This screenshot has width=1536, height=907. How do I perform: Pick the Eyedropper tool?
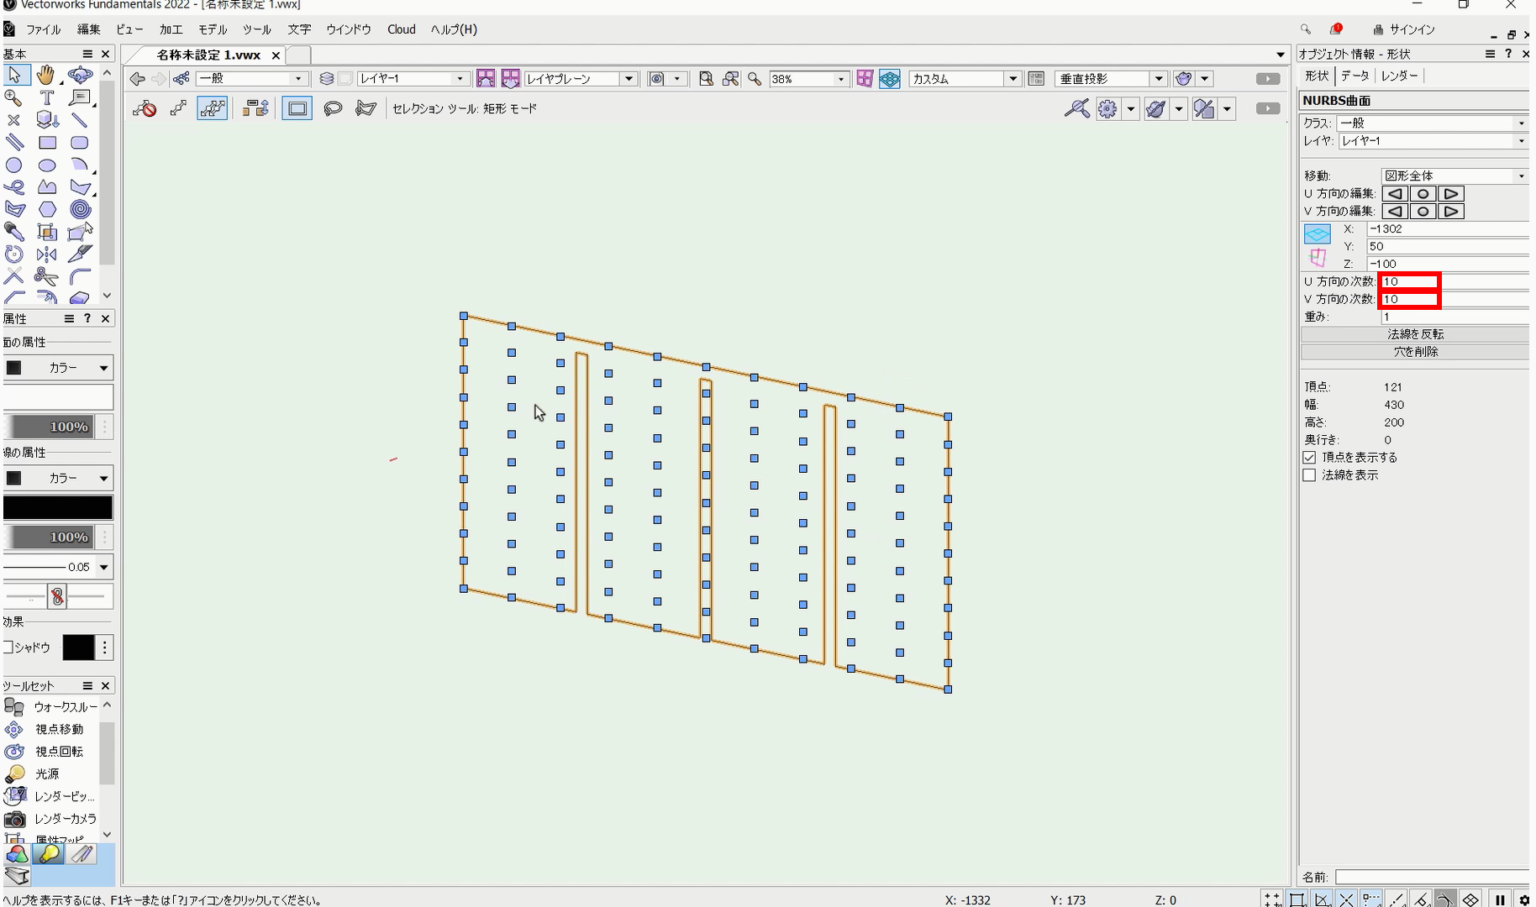tap(14, 231)
